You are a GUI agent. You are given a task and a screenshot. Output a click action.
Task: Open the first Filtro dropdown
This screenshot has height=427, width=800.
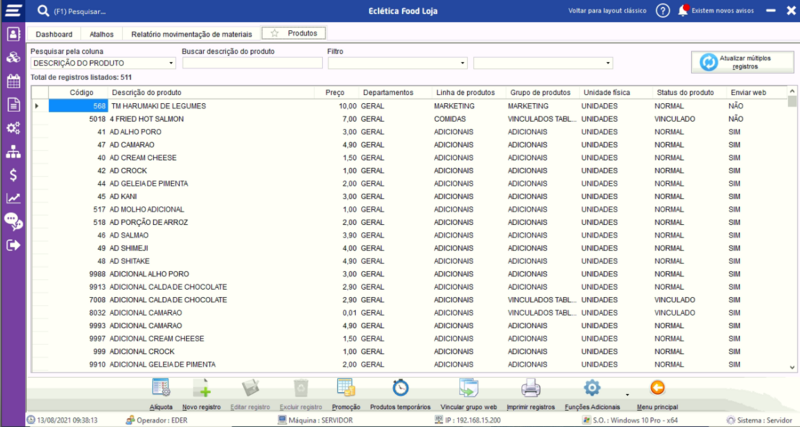(463, 63)
